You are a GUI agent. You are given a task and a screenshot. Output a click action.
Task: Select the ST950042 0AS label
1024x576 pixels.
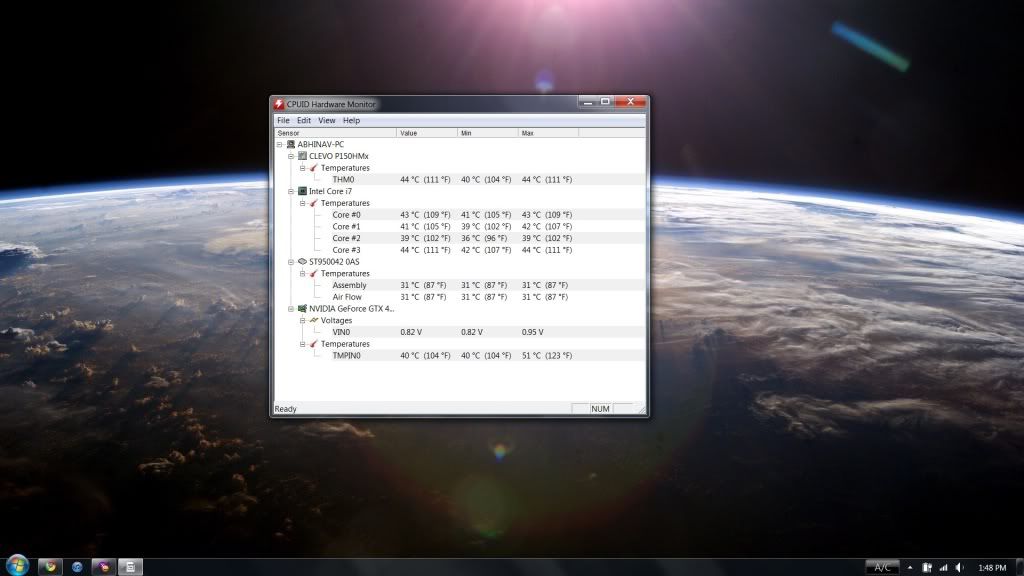(334, 262)
